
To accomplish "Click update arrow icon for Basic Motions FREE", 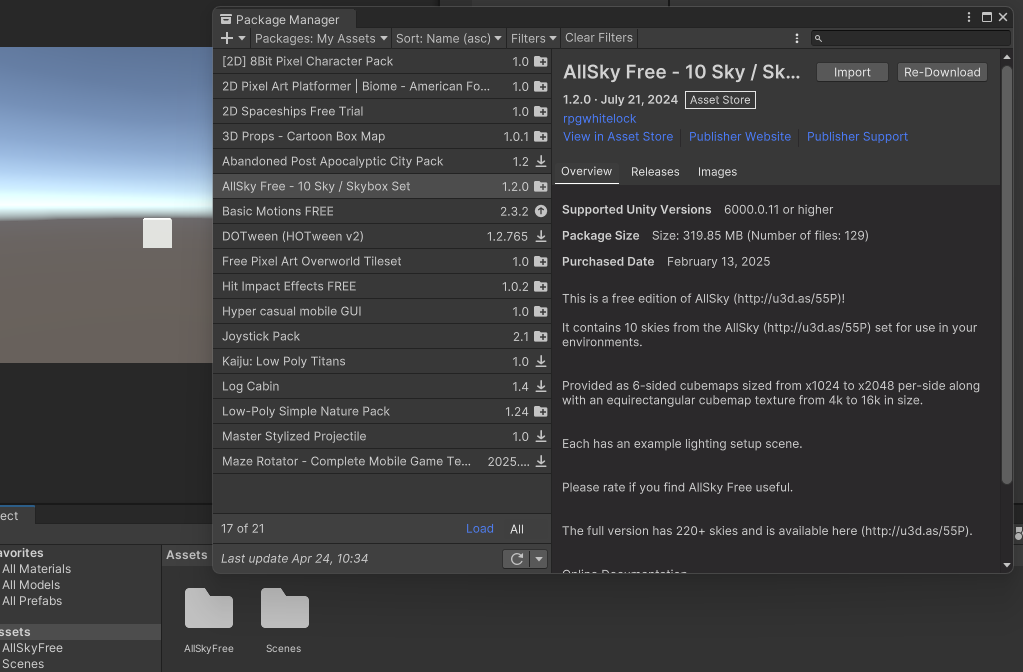I will [x=541, y=211].
